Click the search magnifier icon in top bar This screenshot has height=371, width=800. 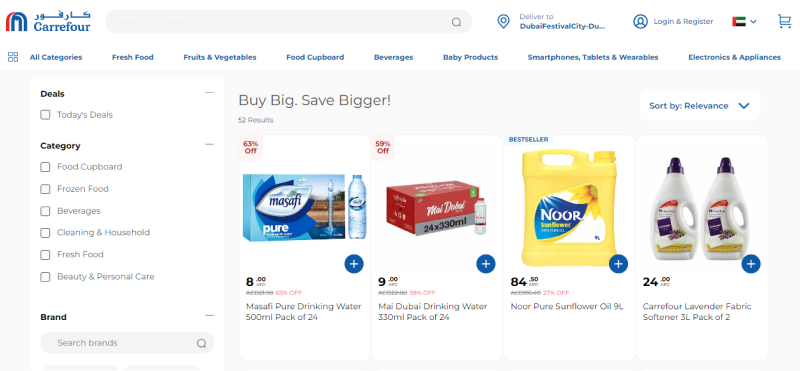pos(456,22)
